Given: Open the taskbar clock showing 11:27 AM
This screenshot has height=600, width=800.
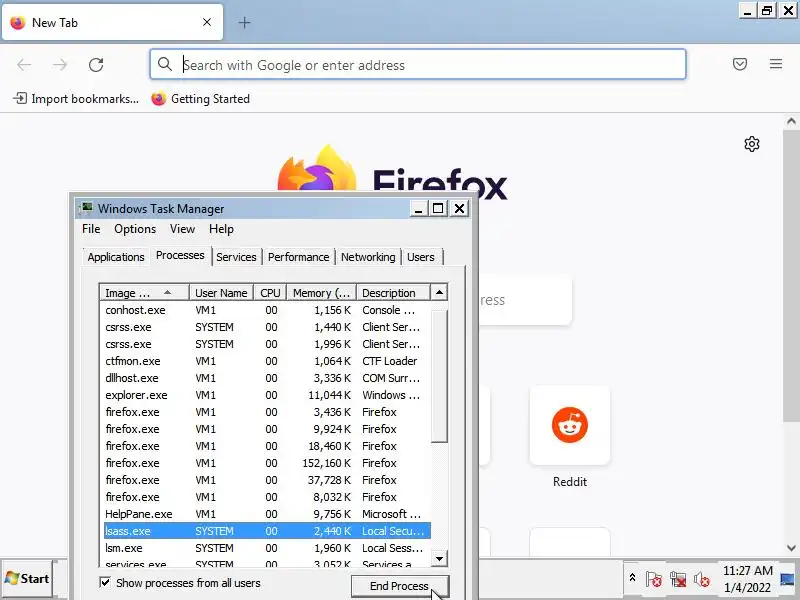Looking at the screenshot, I should coord(747,579).
